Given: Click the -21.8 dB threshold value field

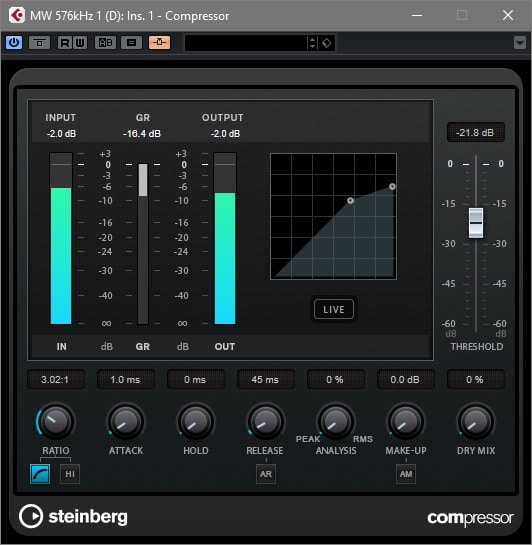Looking at the screenshot, I should pos(475,132).
